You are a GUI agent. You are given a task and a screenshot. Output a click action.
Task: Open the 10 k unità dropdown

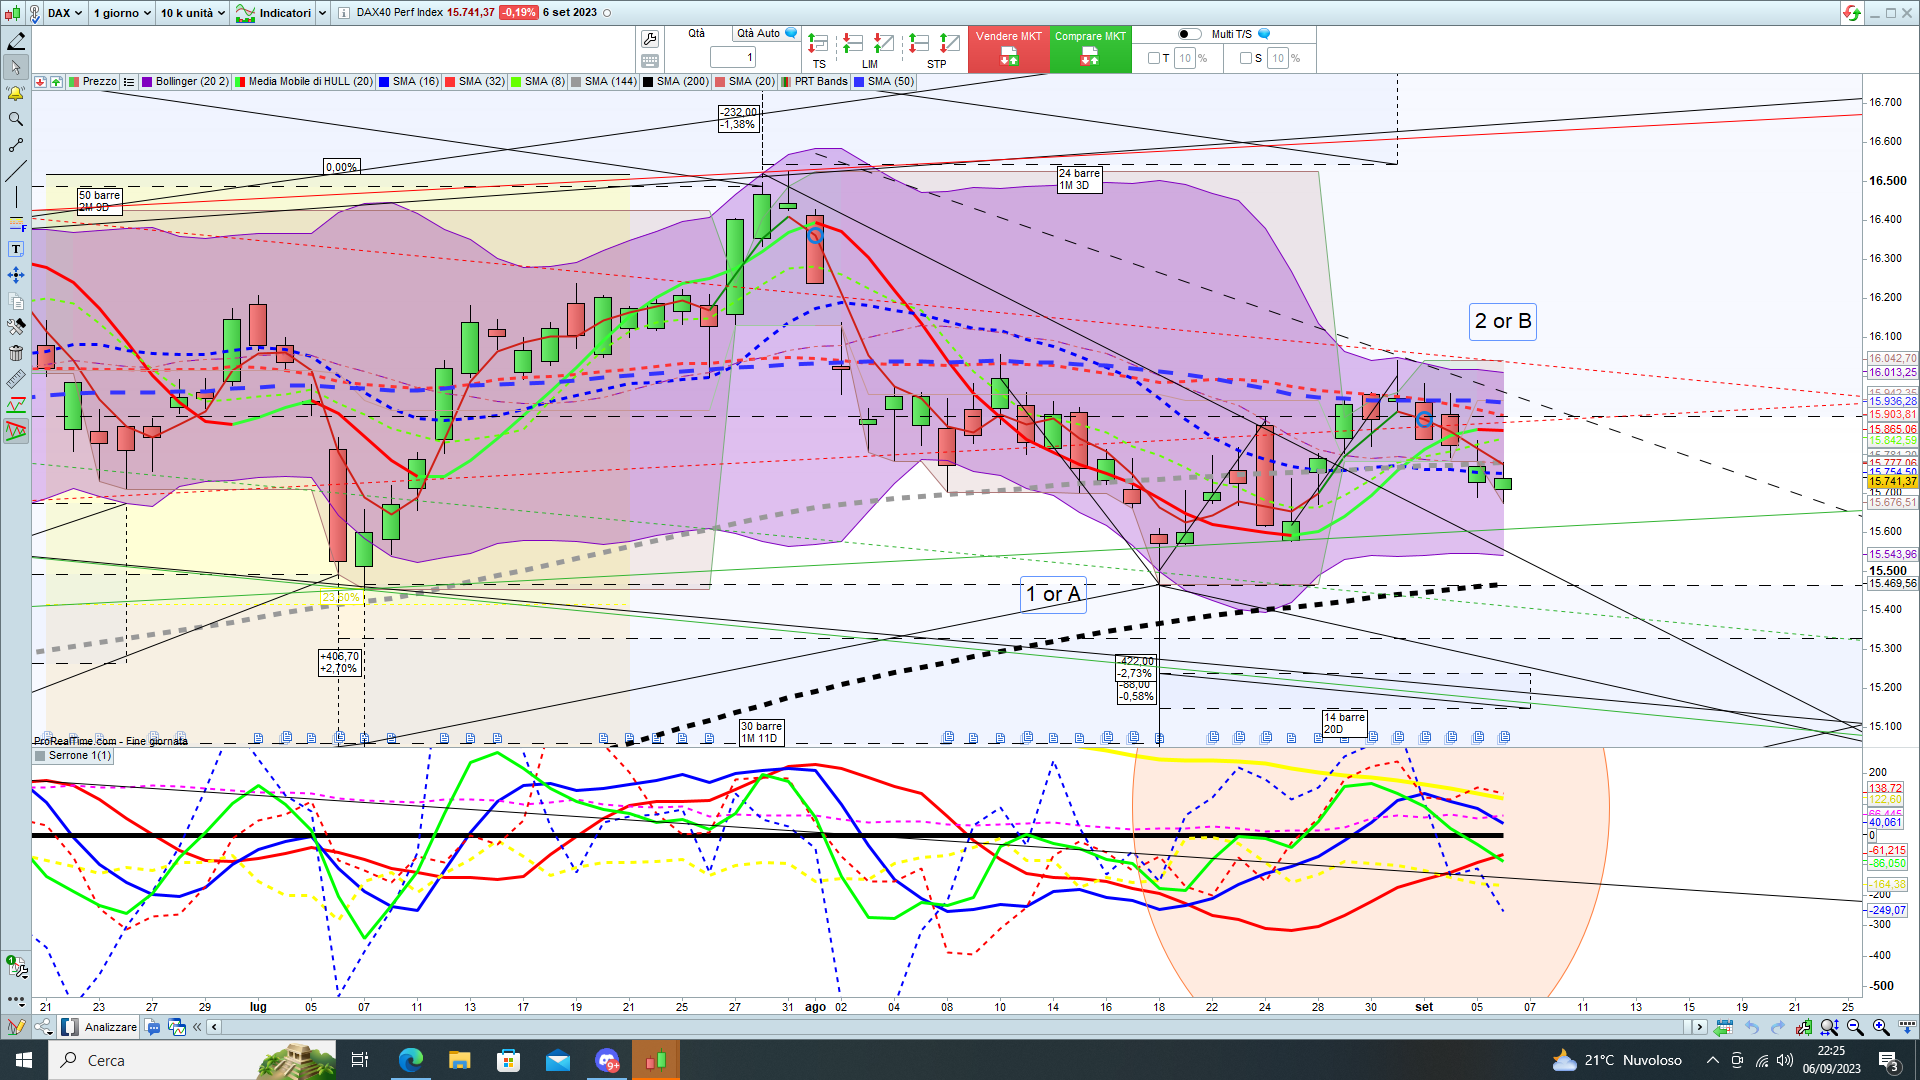point(193,13)
